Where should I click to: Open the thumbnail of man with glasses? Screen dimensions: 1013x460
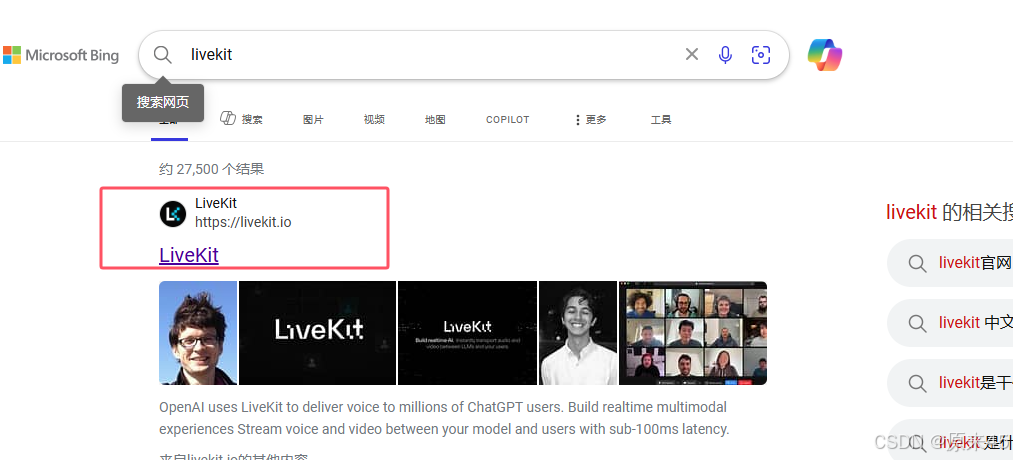tap(198, 333)
